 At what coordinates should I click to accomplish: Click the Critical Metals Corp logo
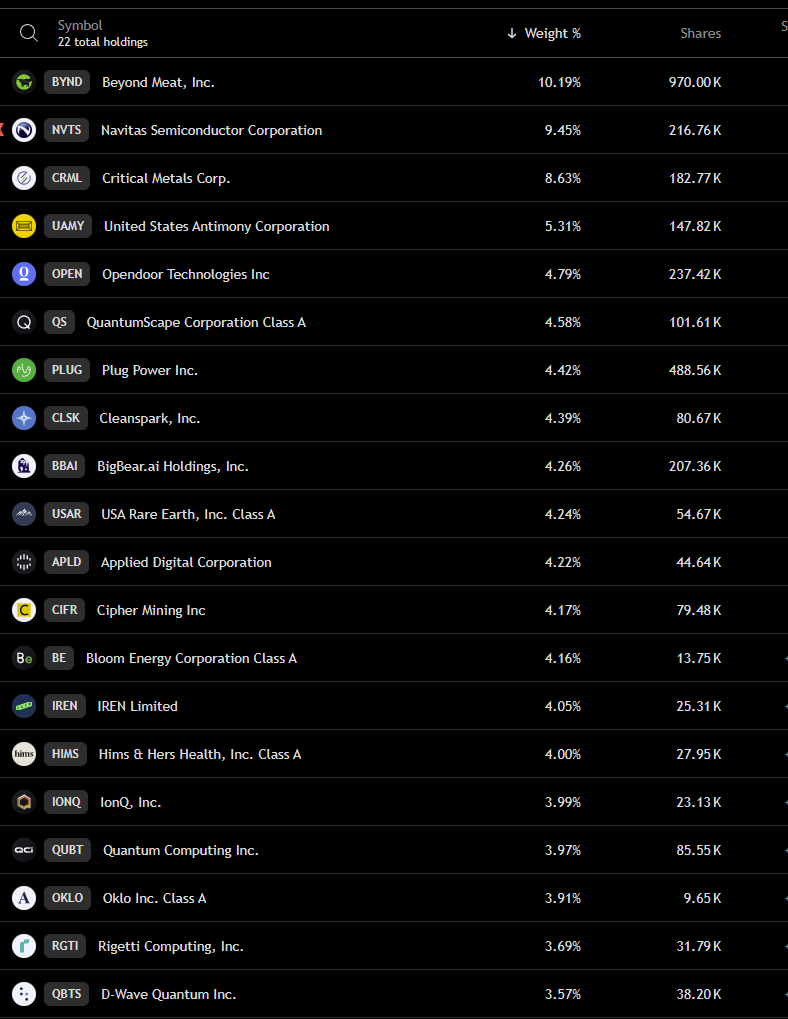[24, 178]
